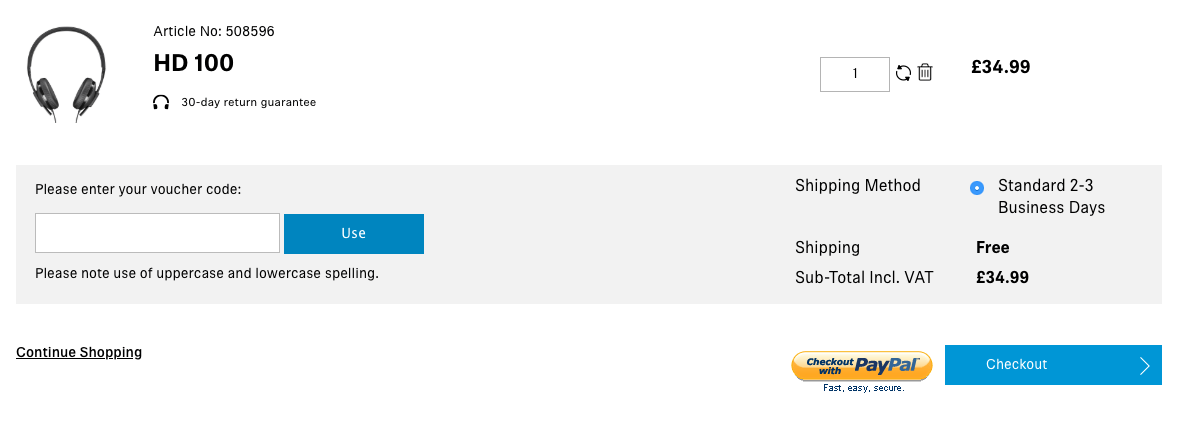Click the PayPal logo checkout image
This screenshot has height=437, width=1182.
point(862,366)
